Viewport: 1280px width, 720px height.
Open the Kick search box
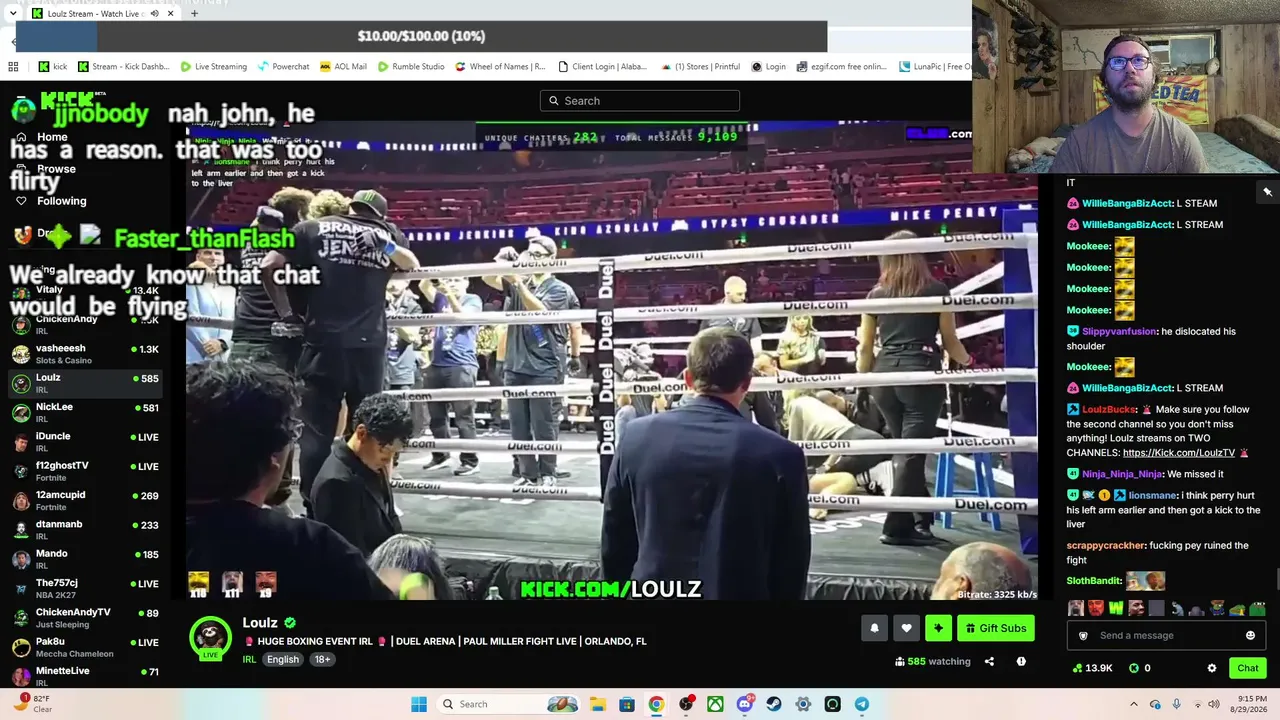640,100
